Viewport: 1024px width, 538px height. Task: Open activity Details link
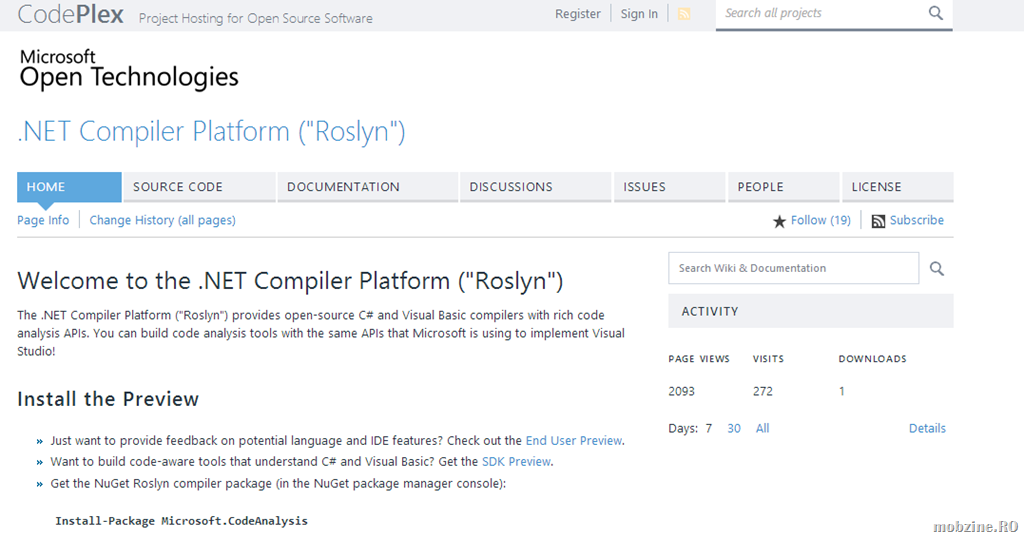pos(927,428)
